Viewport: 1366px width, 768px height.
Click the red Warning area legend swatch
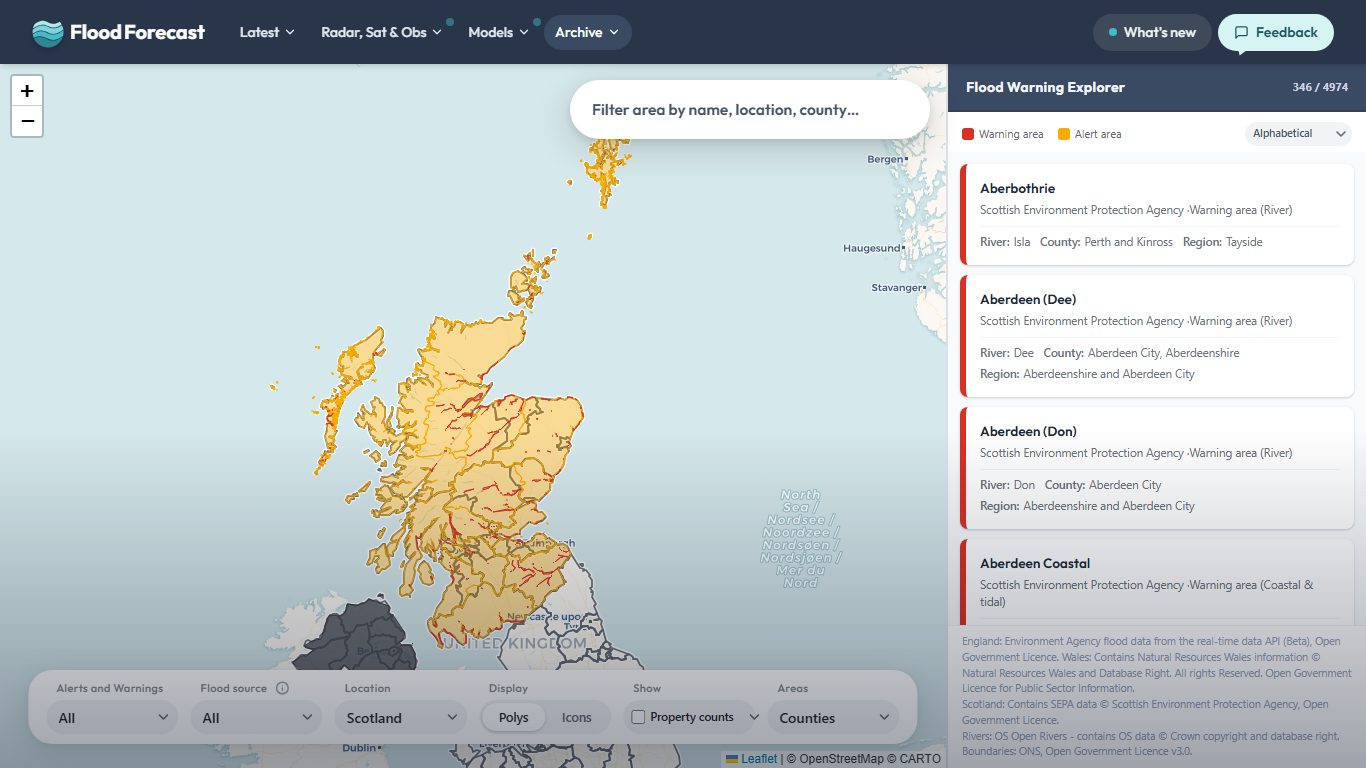(x=968, y=134)
